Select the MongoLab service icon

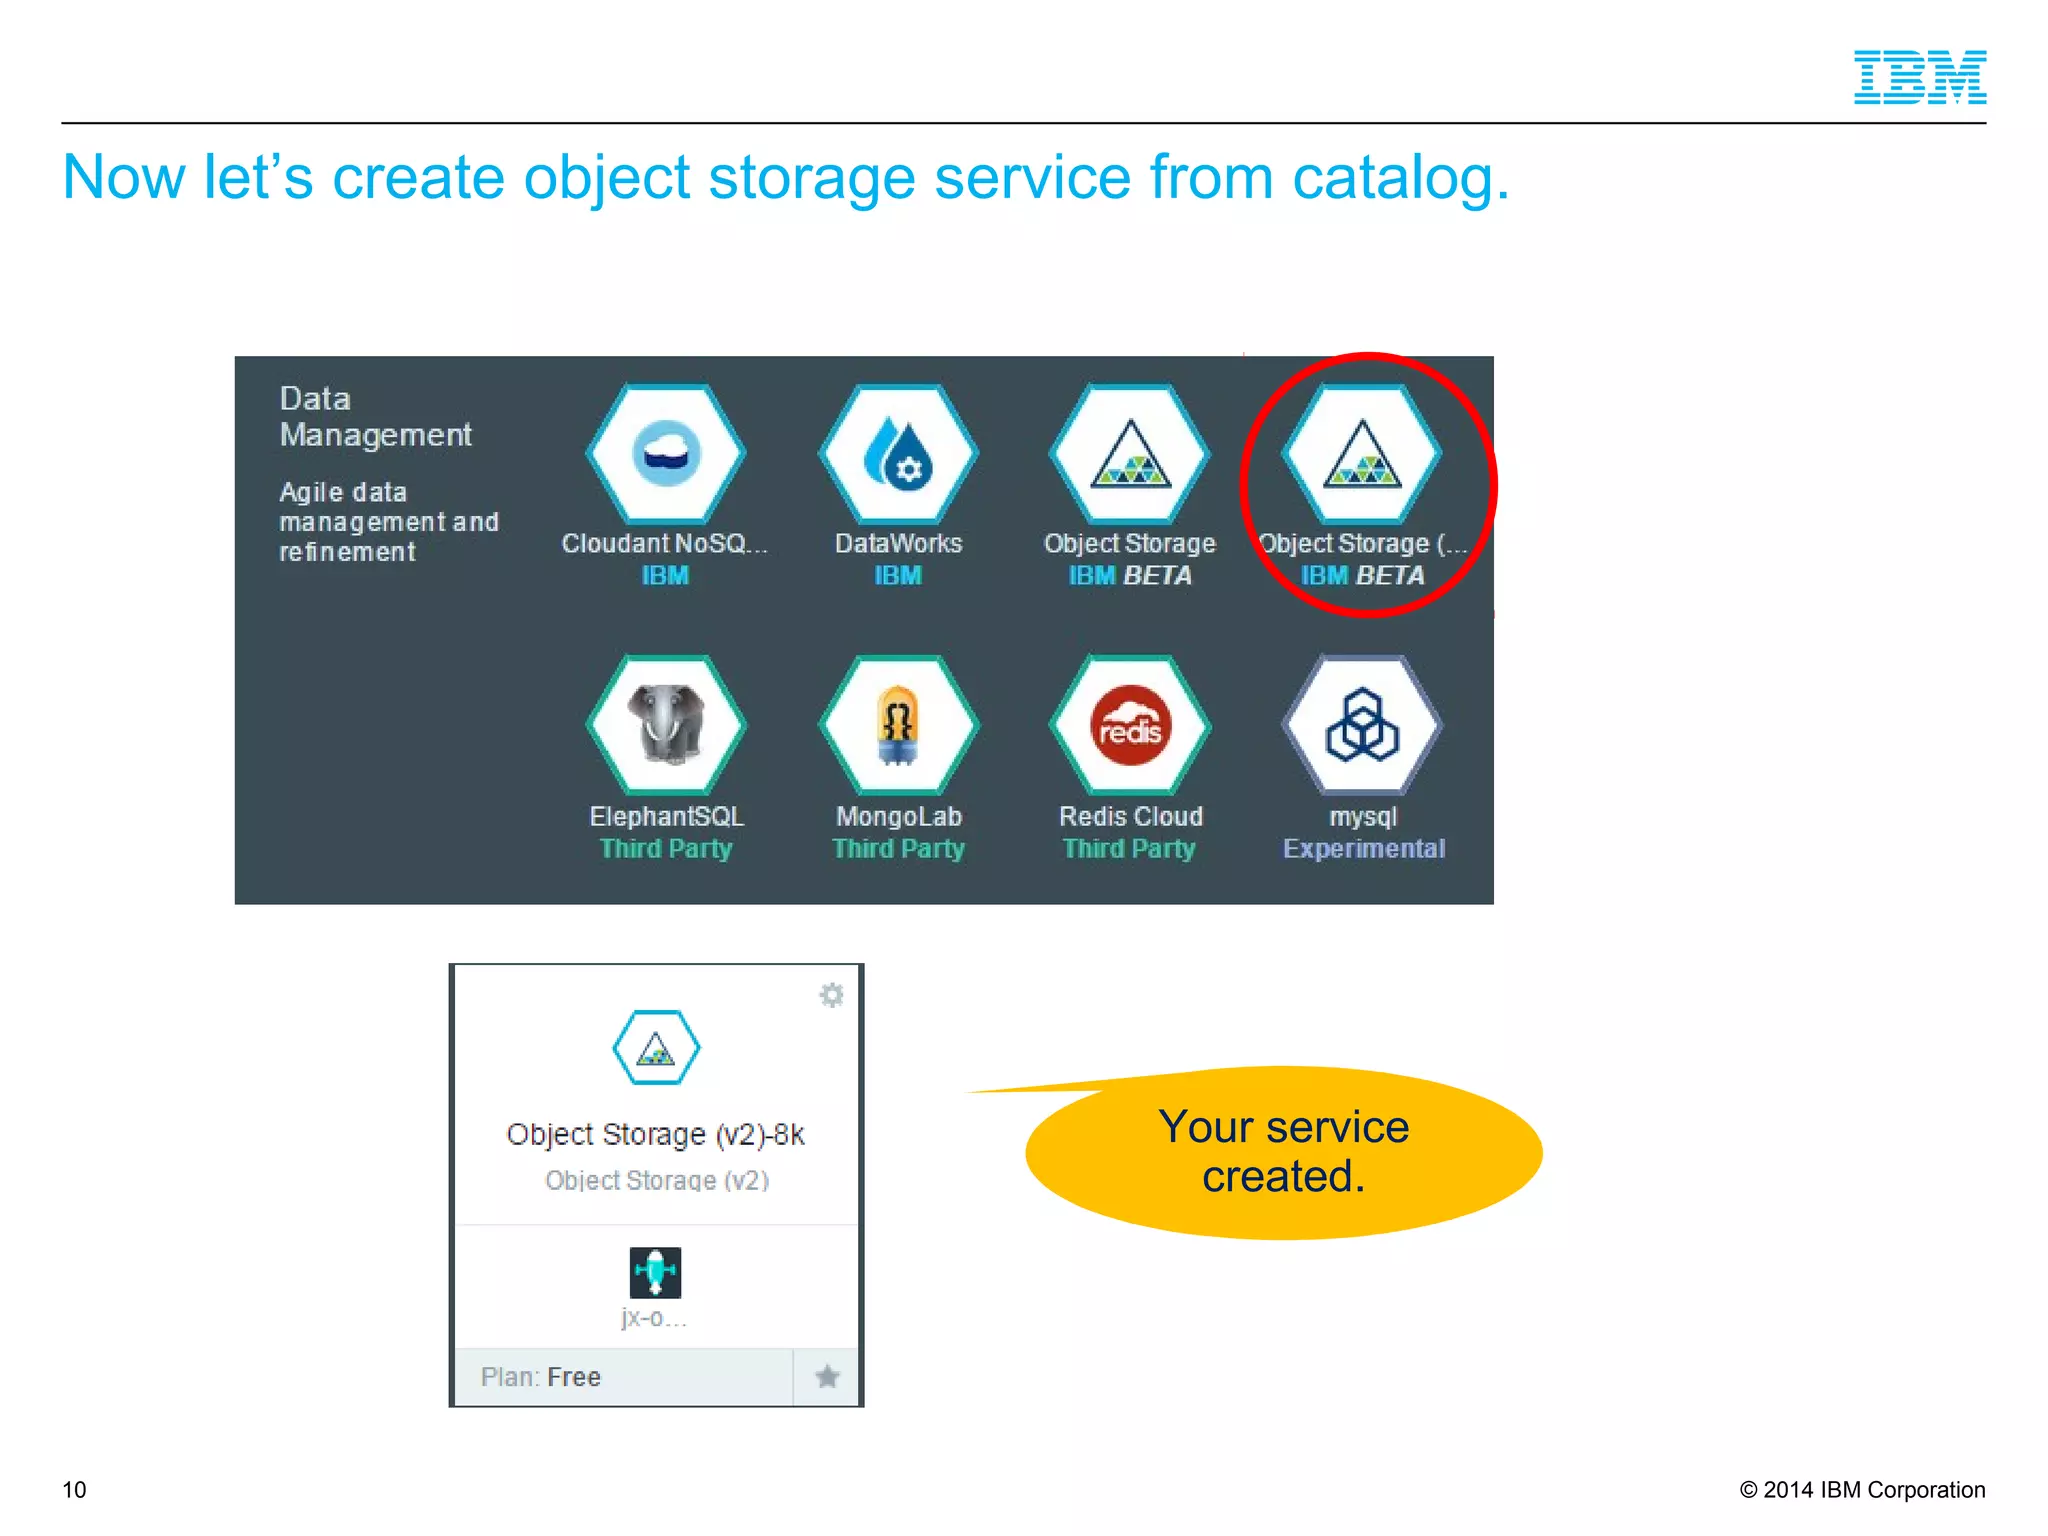coord(898,725)
